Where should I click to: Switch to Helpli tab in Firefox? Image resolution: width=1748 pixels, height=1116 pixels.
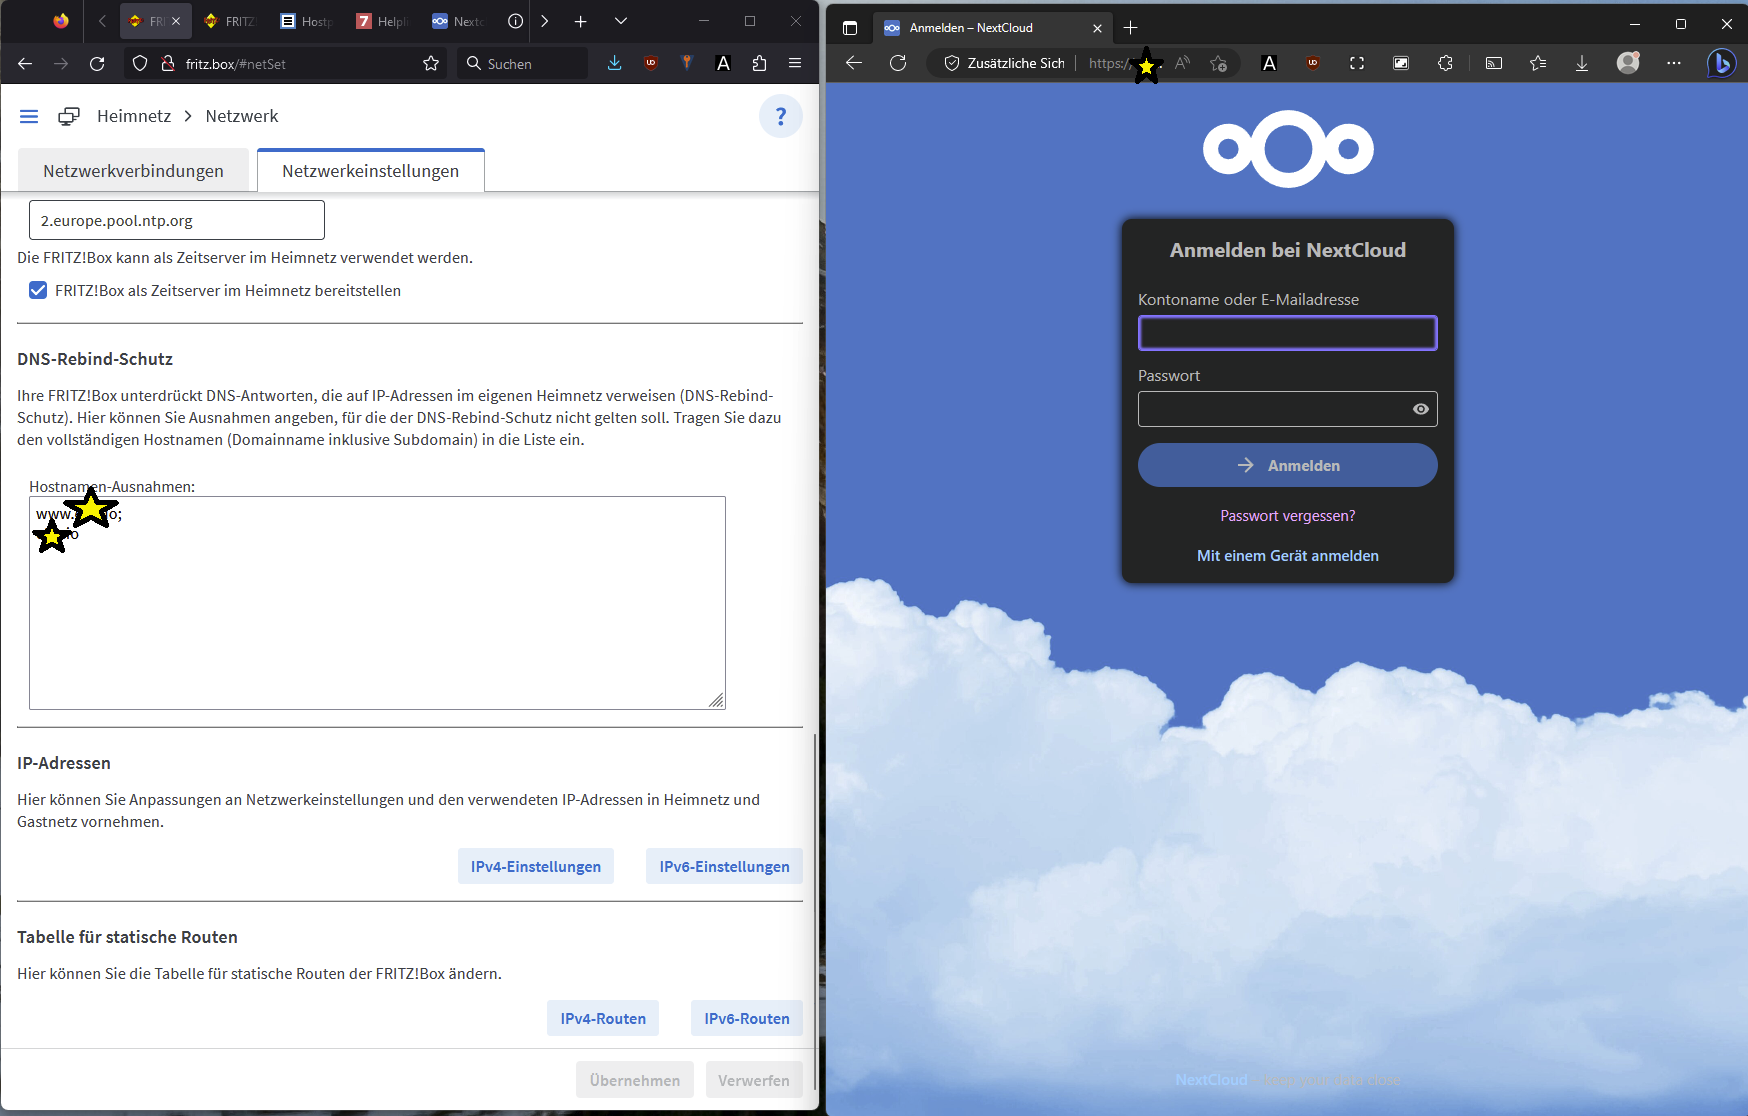[383, 21]
